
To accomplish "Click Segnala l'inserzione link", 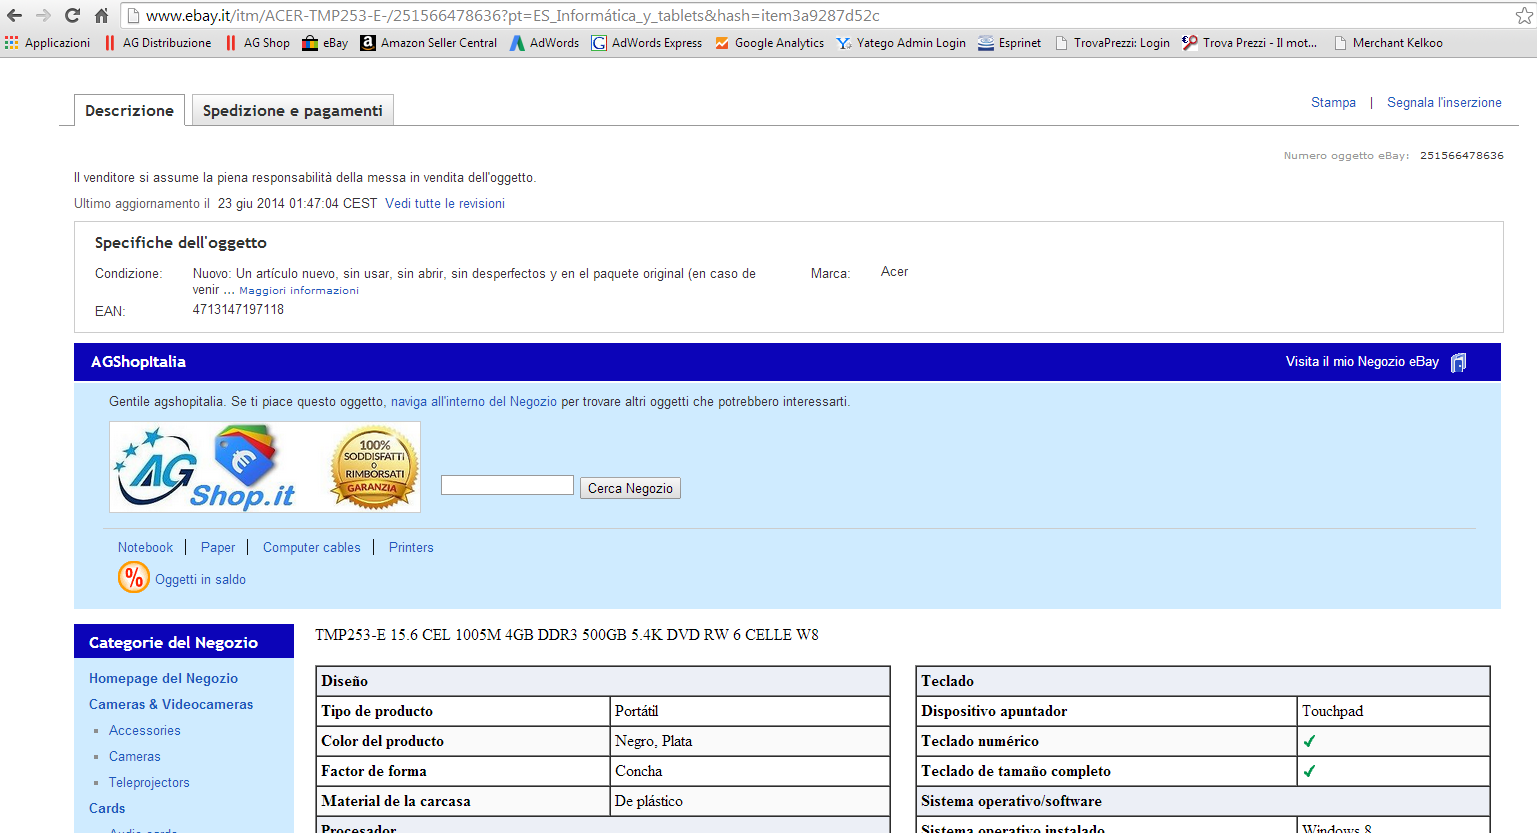I will (1444, 102).
